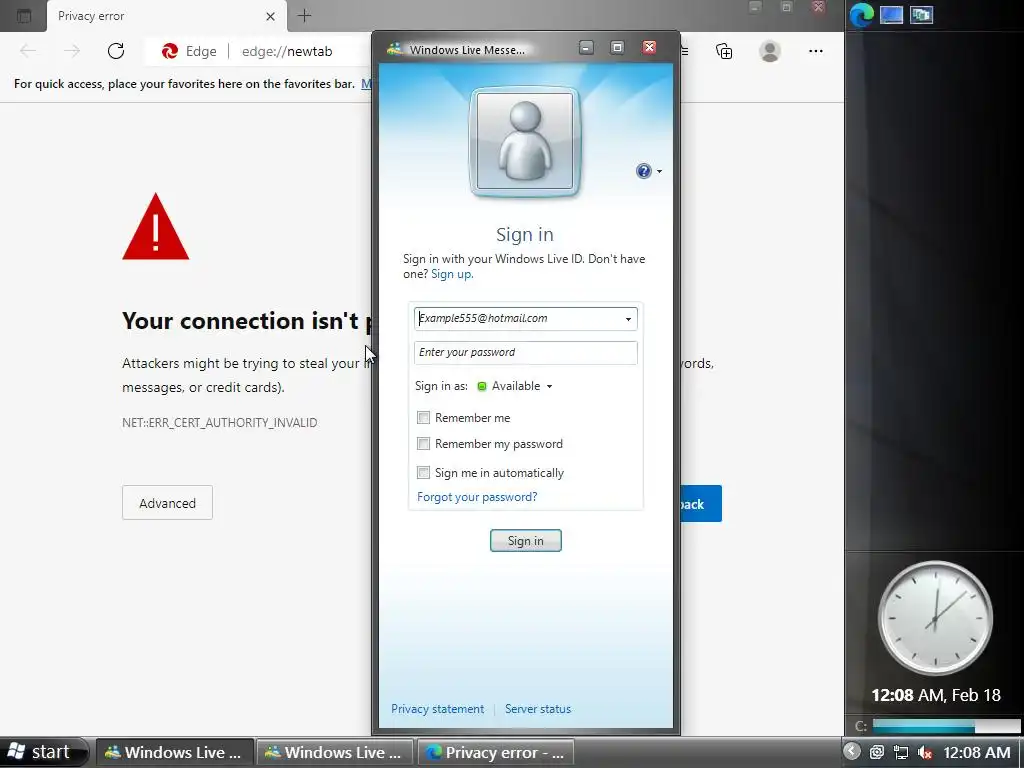Viewport: 1024px width, 768px height.
Task: Maximize the Windows Live Messenger window
Action: (x=616, y=47)
